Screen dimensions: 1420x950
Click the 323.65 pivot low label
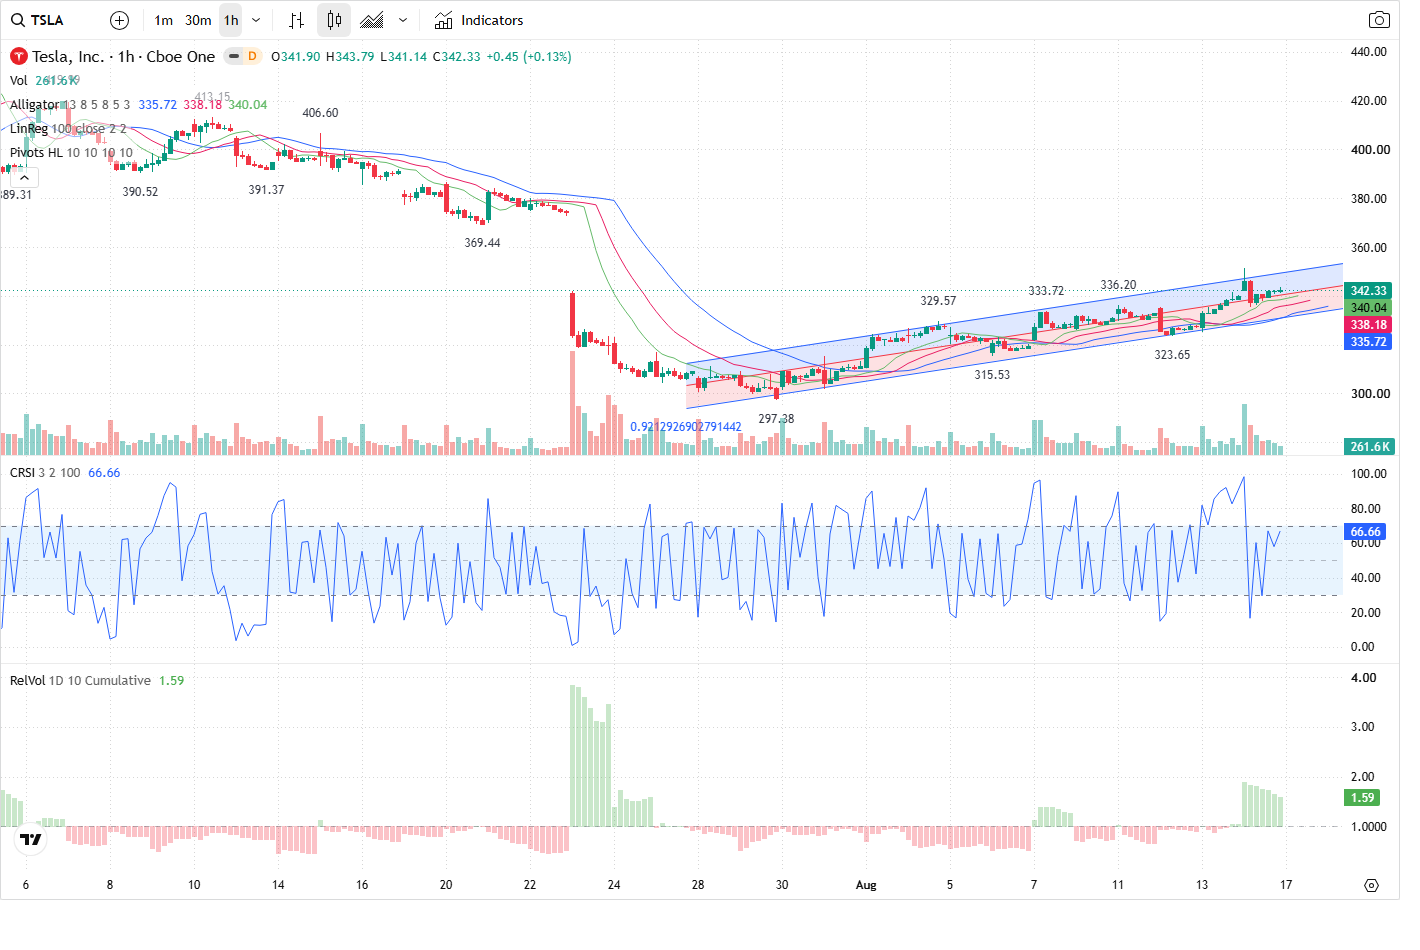tap(1172, 355)
